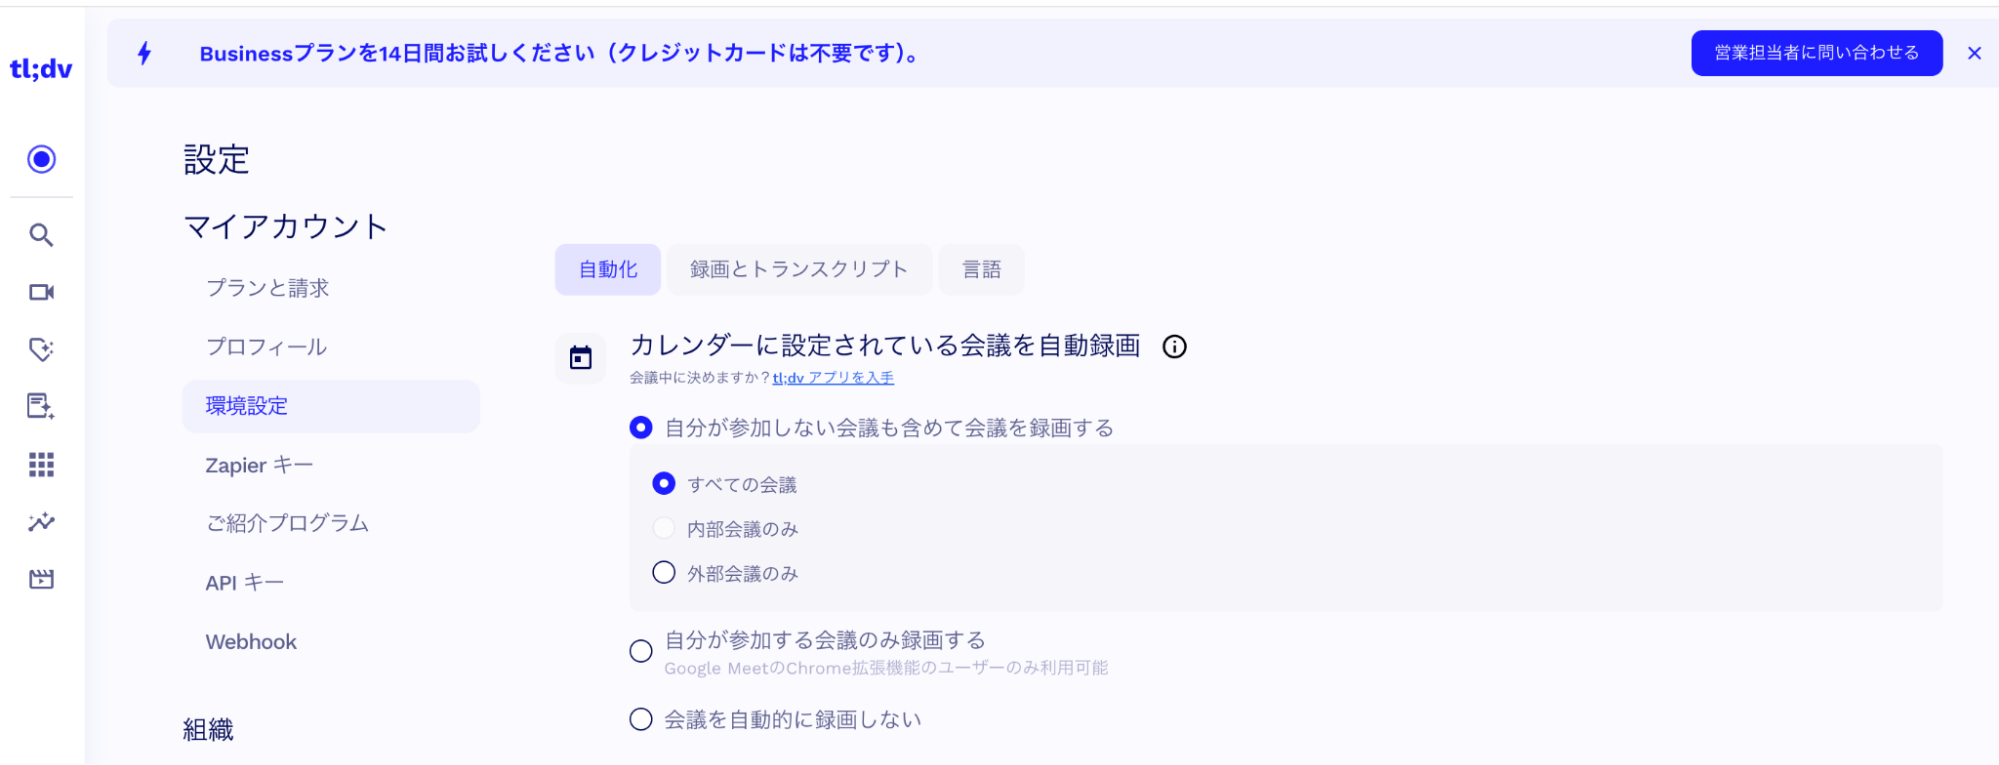The image size is (1999, 765).
Task: Click the tl;dv logo
Action: [41, 69]
